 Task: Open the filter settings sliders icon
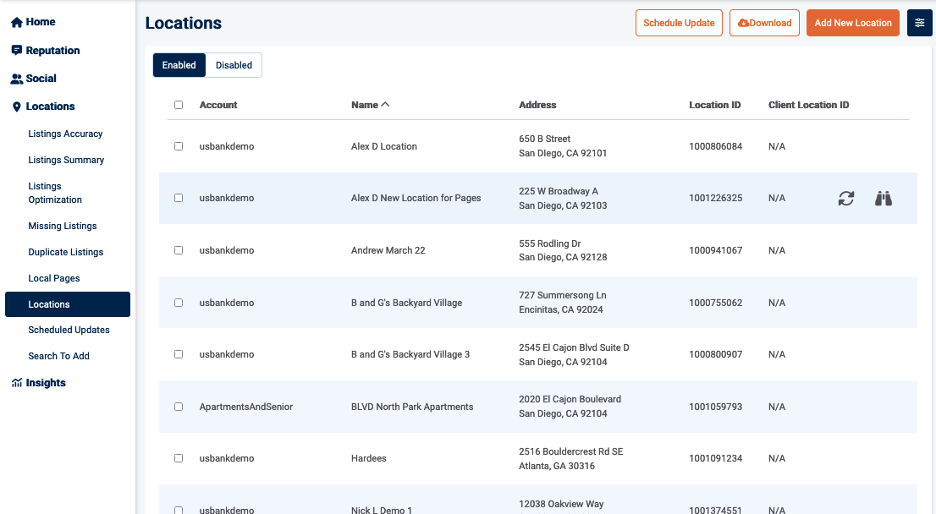pos(919,23)
